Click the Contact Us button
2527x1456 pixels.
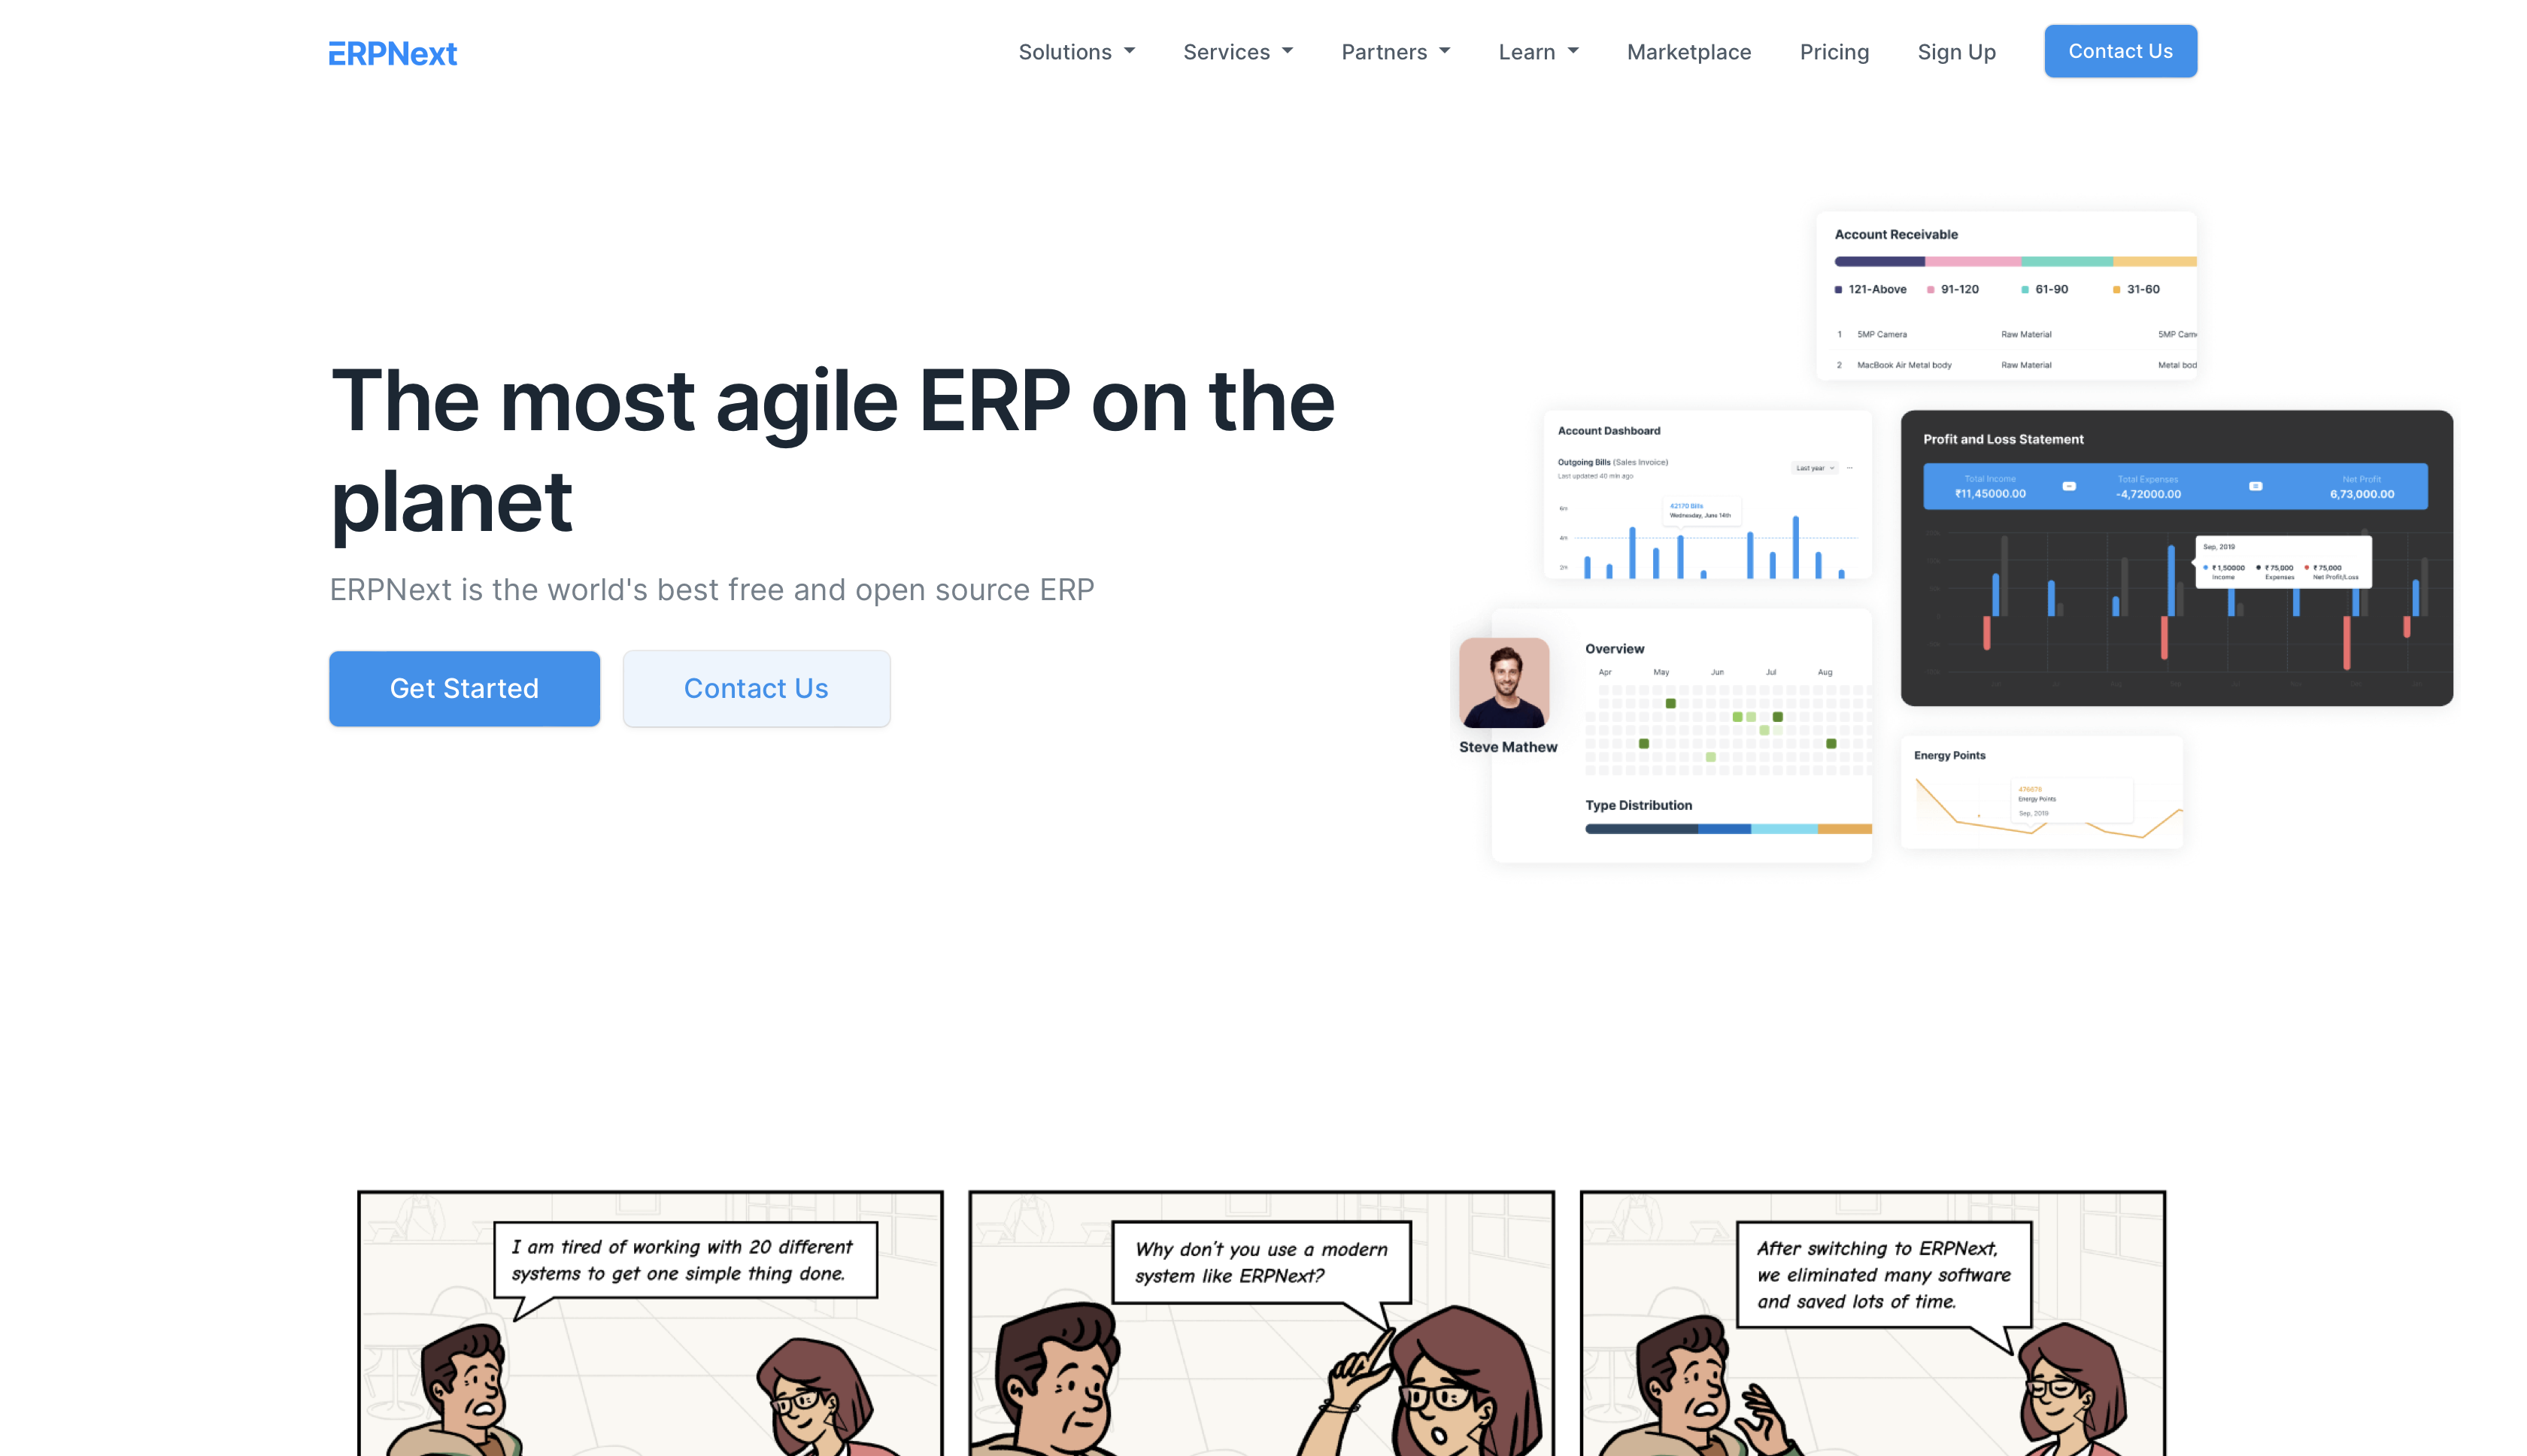[2121, 50]
